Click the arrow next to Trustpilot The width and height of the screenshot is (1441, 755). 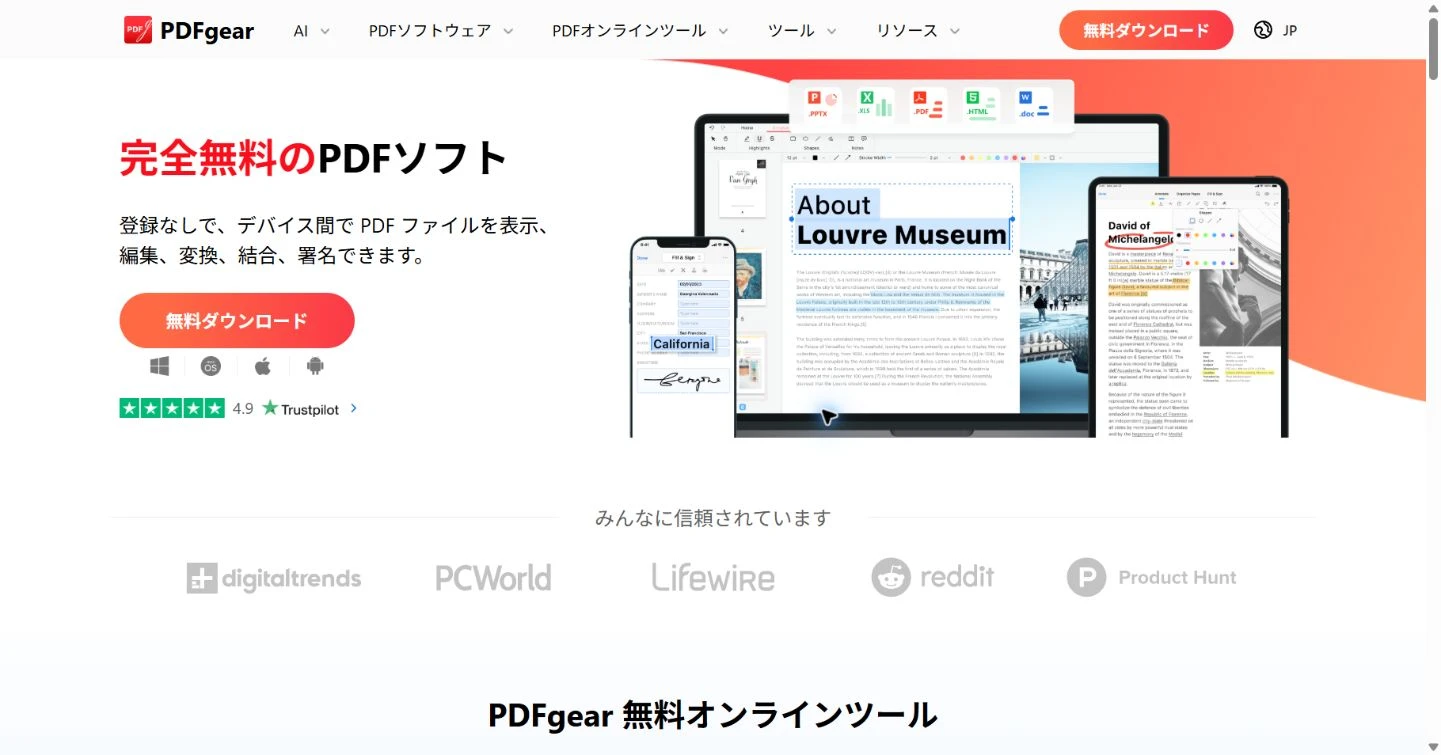(x=354, y=408)
